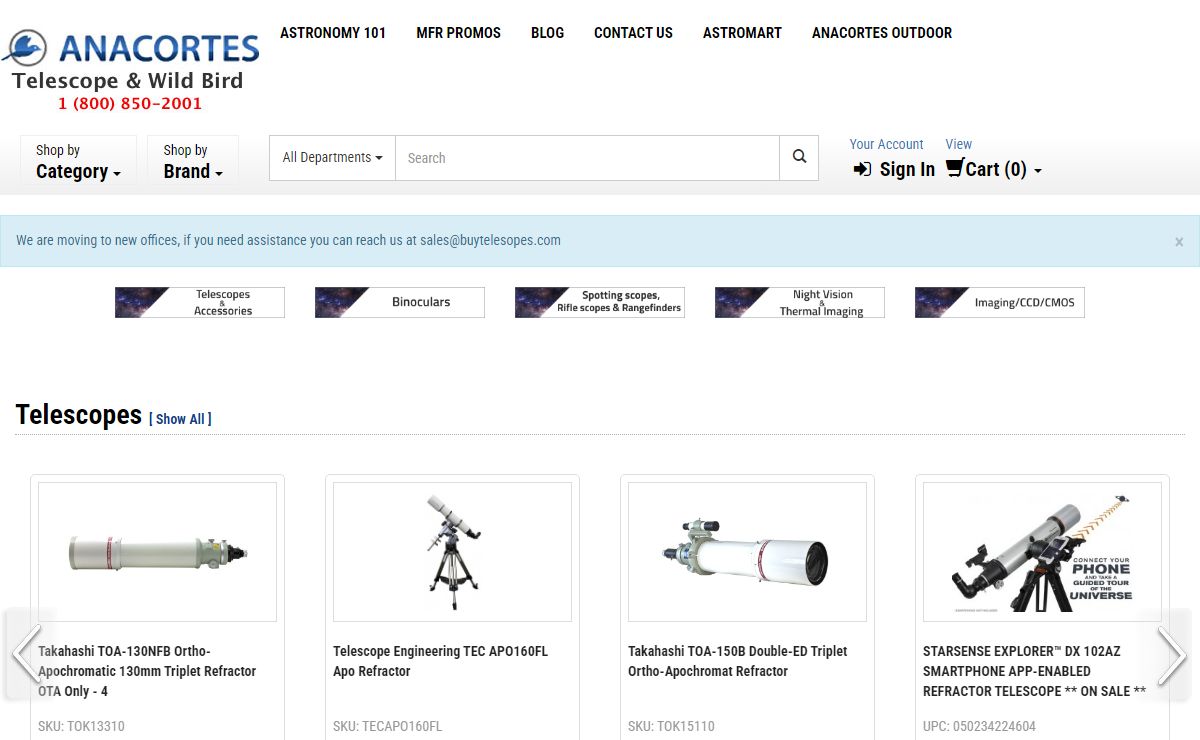
Task: Click Takahashi TOA-130NFB product image
Action: (x=157, y=552)
